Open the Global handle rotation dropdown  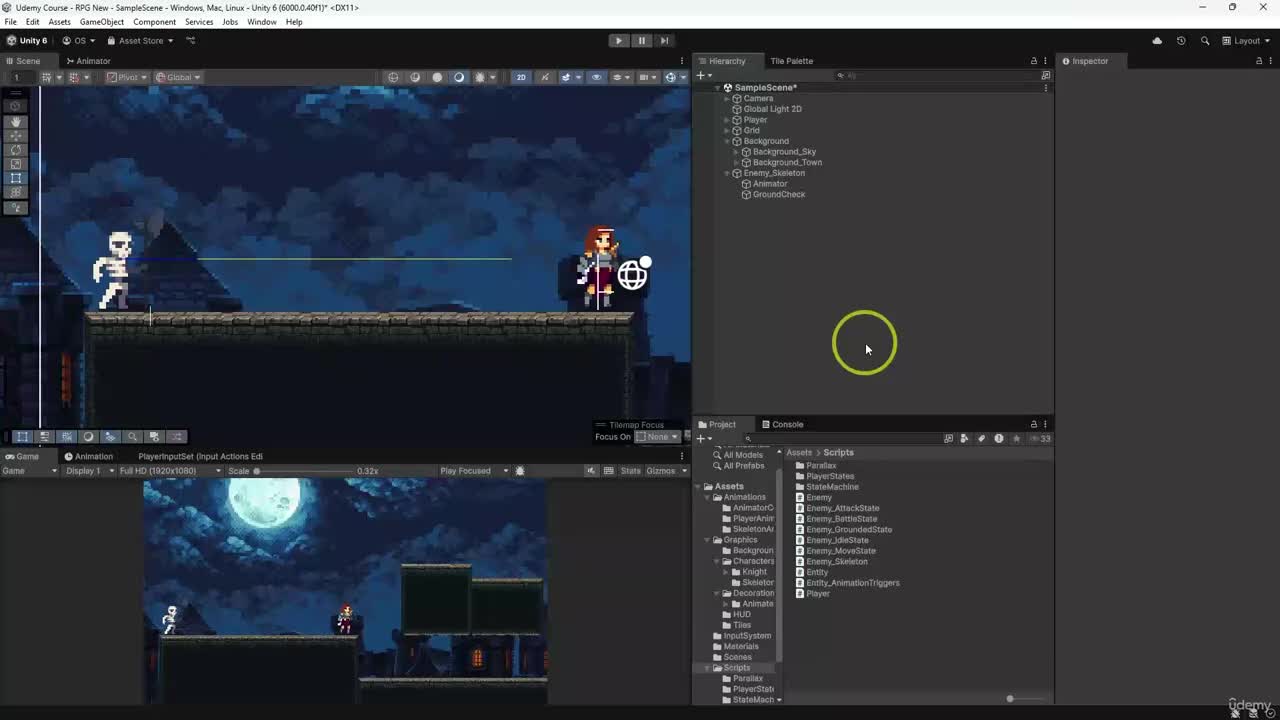pyautogui.click(x=179, y=77)
